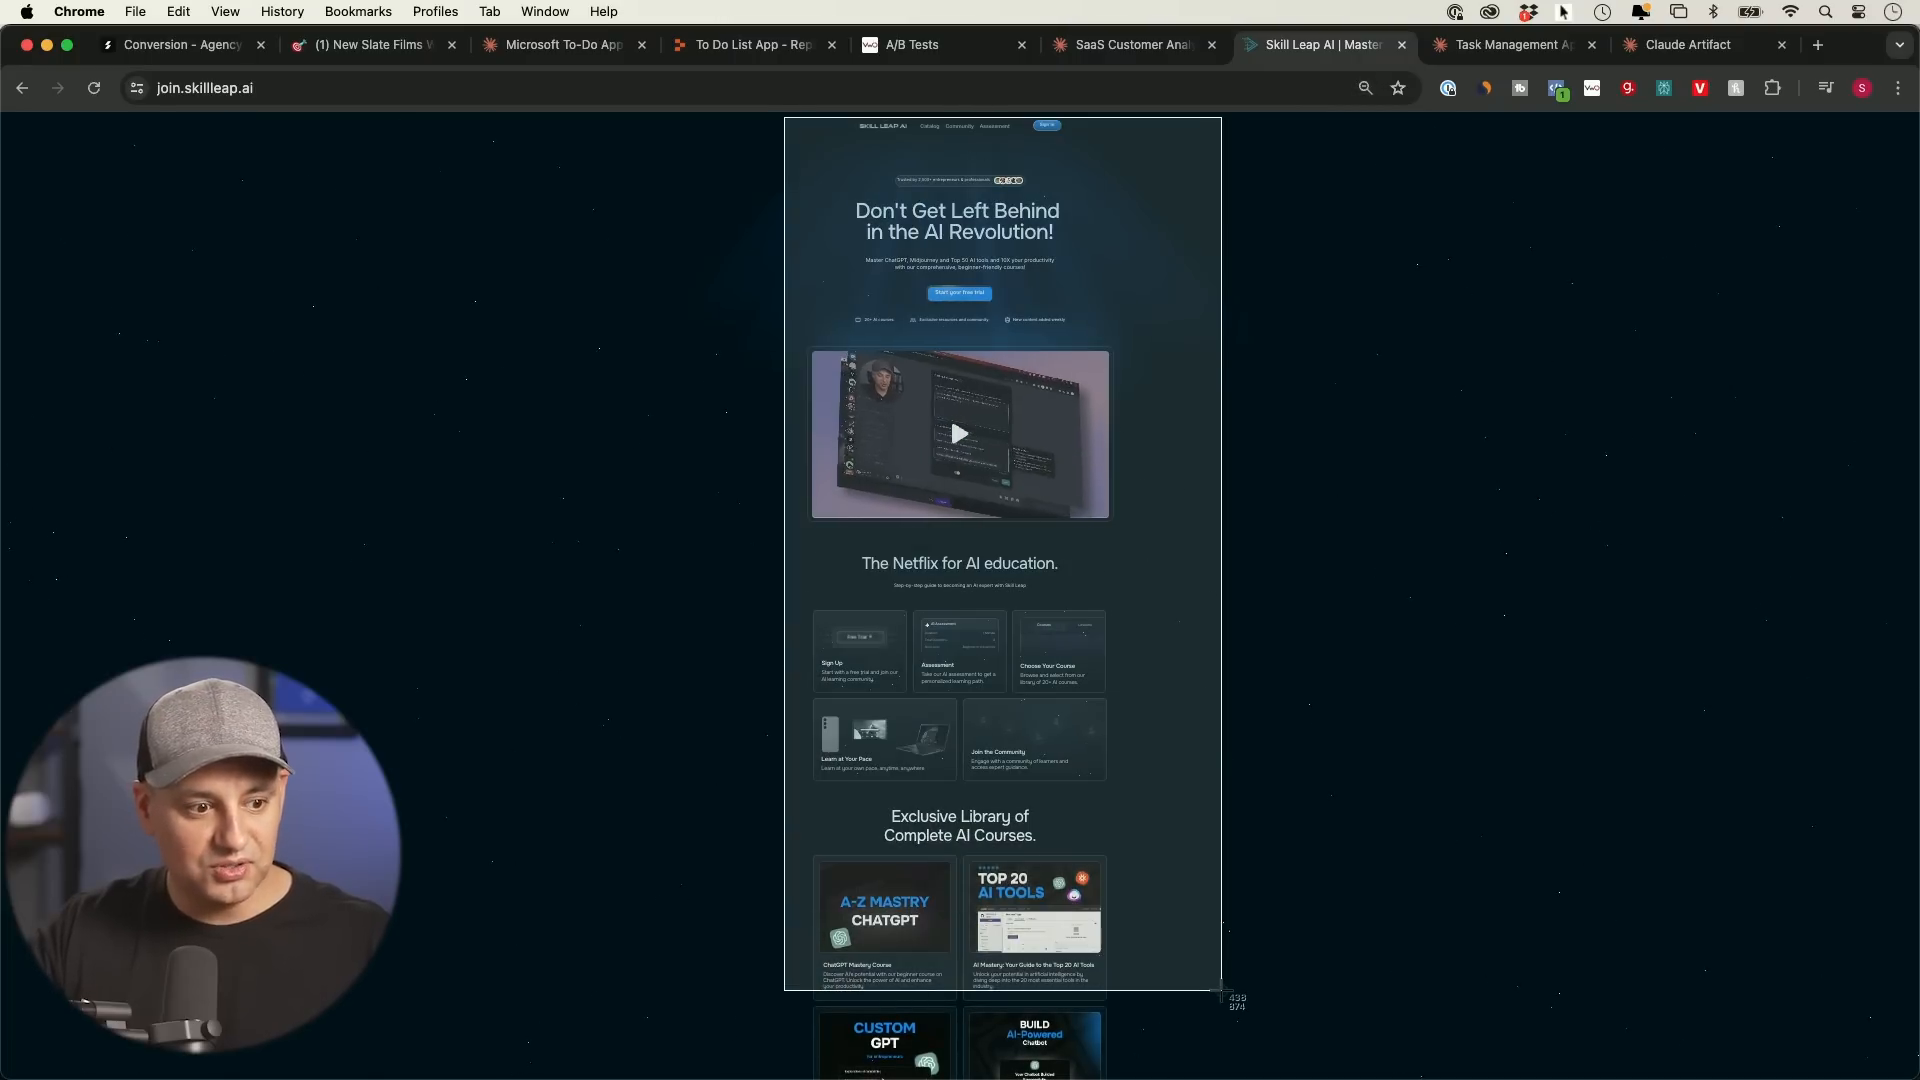Click the battery status icon
The height and width of the screenshot is (1080, 1920).
[1750, 12]
